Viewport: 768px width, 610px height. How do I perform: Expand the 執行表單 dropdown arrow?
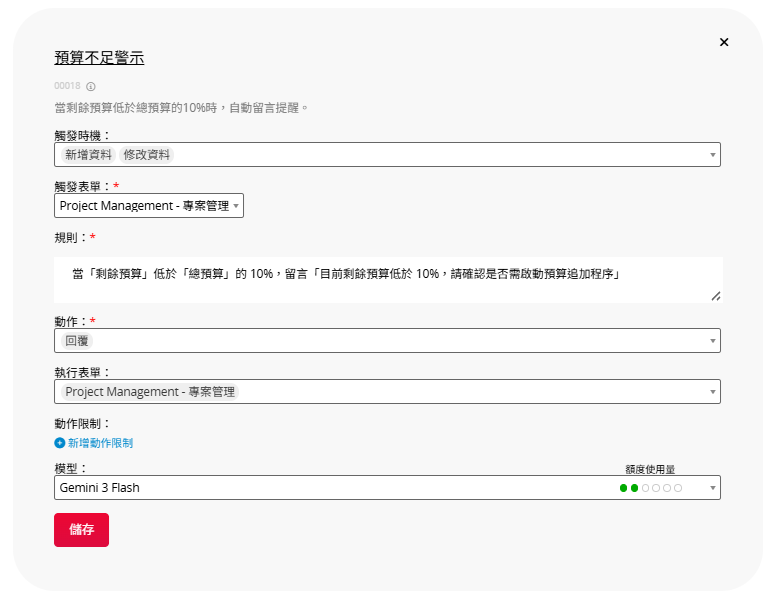[x=713, y=392]
